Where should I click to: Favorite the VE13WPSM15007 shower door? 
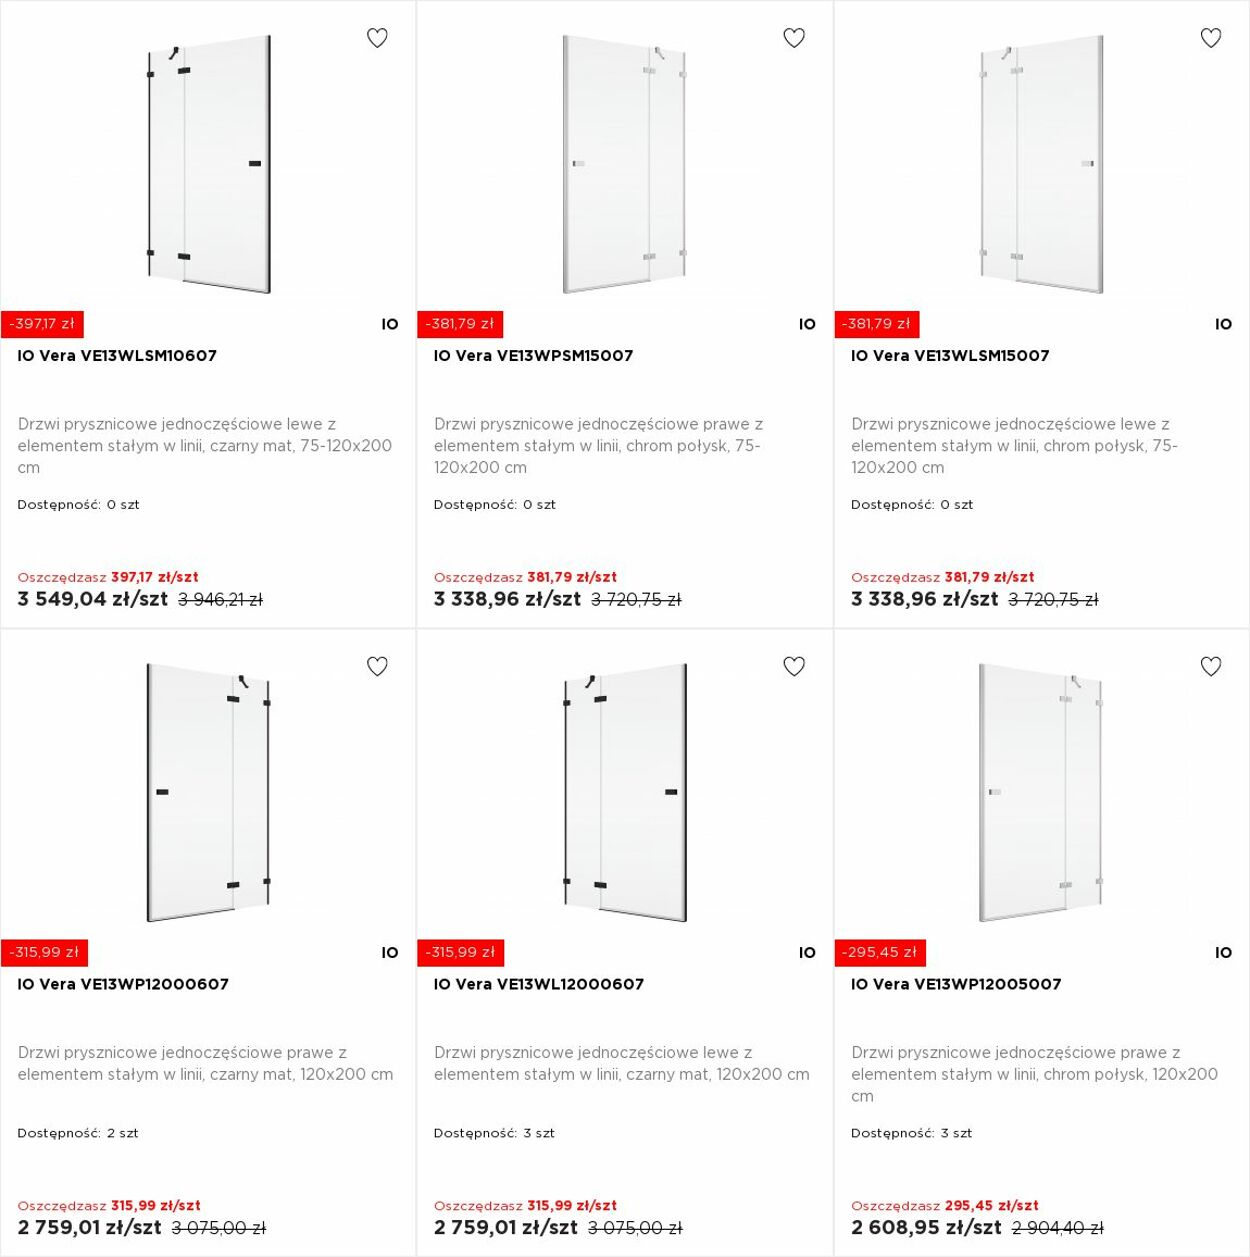[x=794, y=38]
